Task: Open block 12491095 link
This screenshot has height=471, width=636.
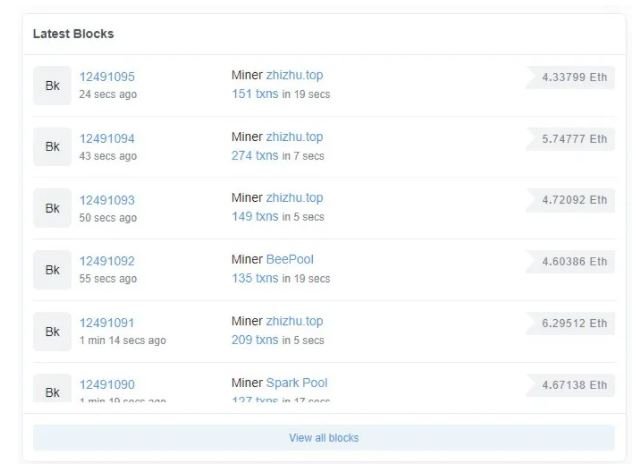Action: (x=107, y=77)
